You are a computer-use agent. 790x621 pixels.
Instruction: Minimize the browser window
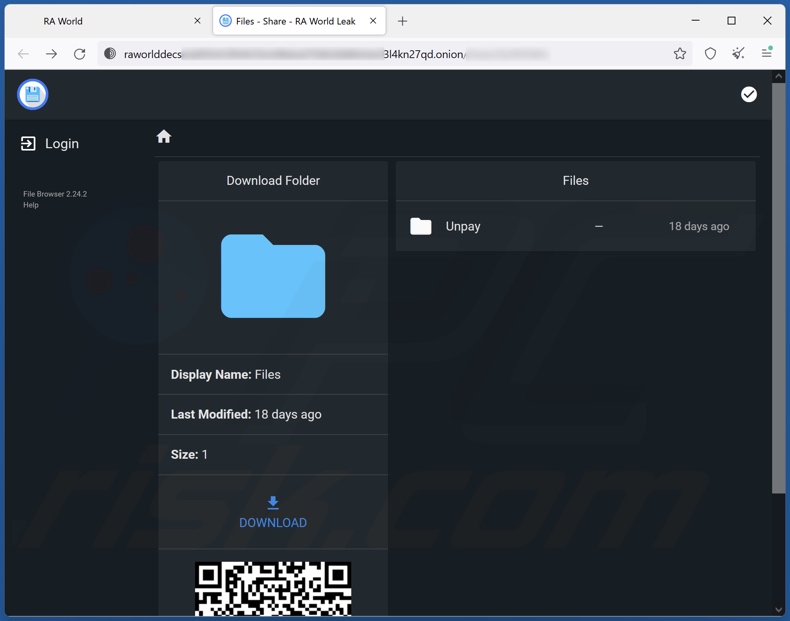(695, 21)
